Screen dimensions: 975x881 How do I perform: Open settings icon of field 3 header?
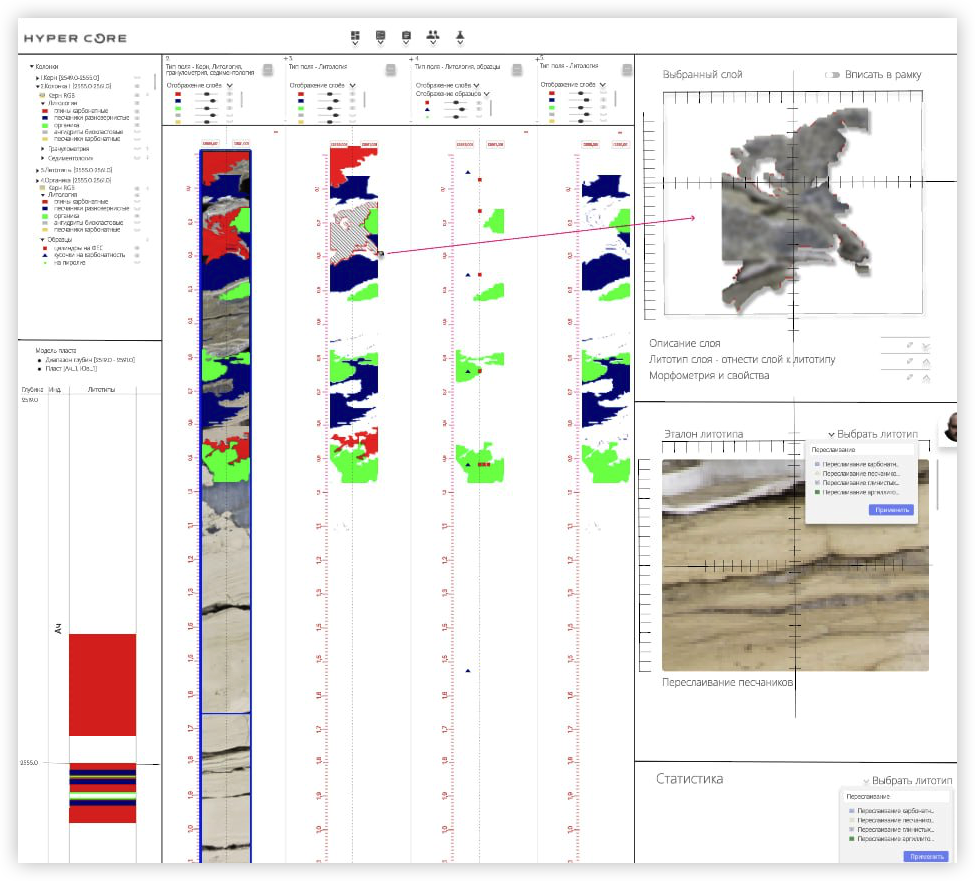pyautogui.click(x=390, y=70)
